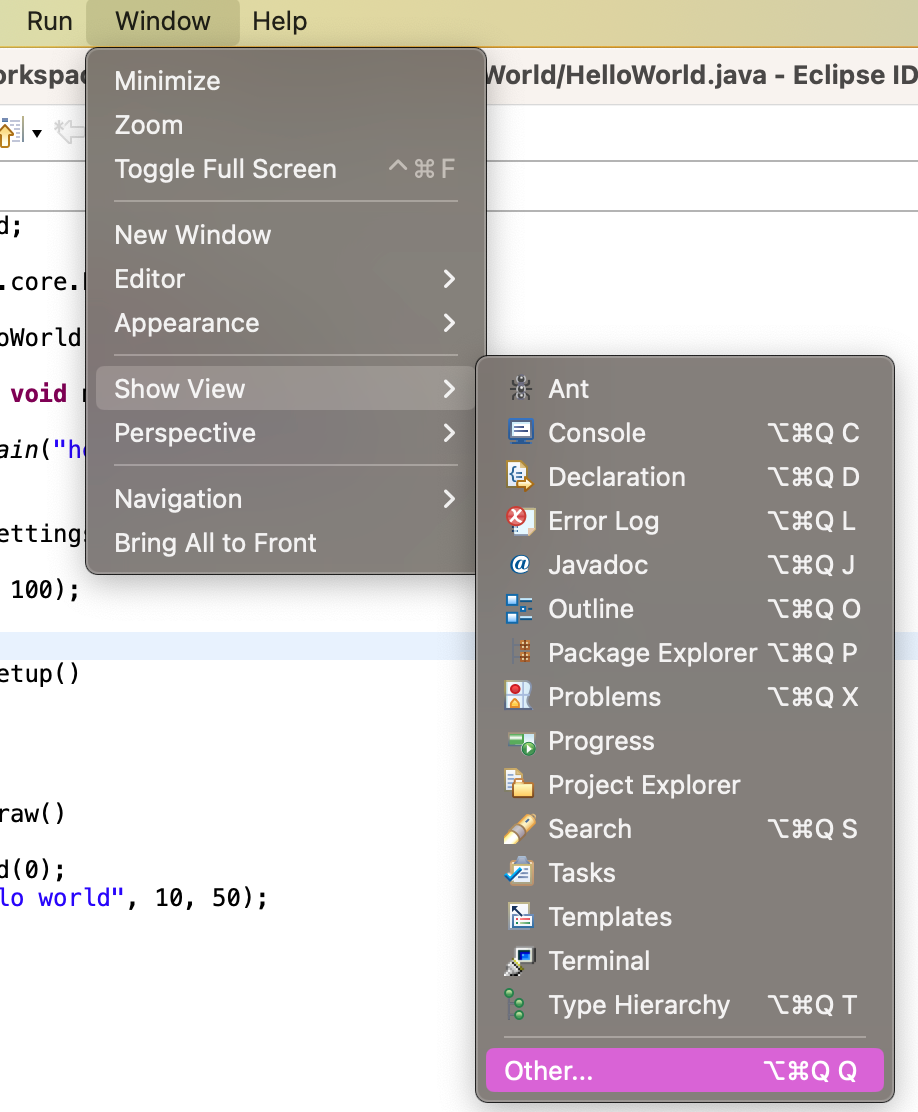Click the Terminal view icon

click(x=519, y=961)
